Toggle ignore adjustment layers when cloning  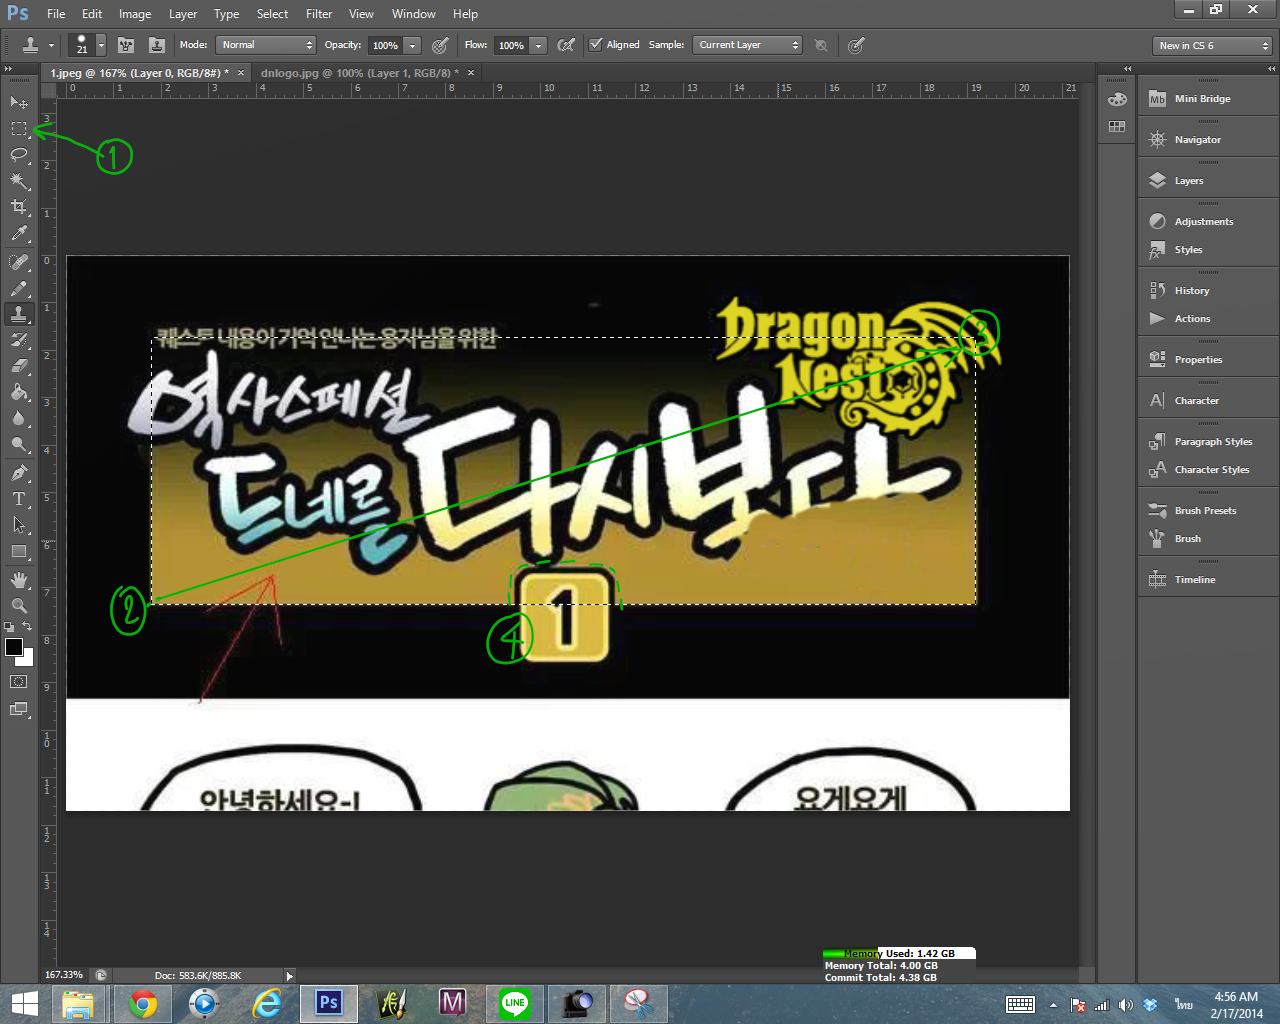[x=821, y=45]
